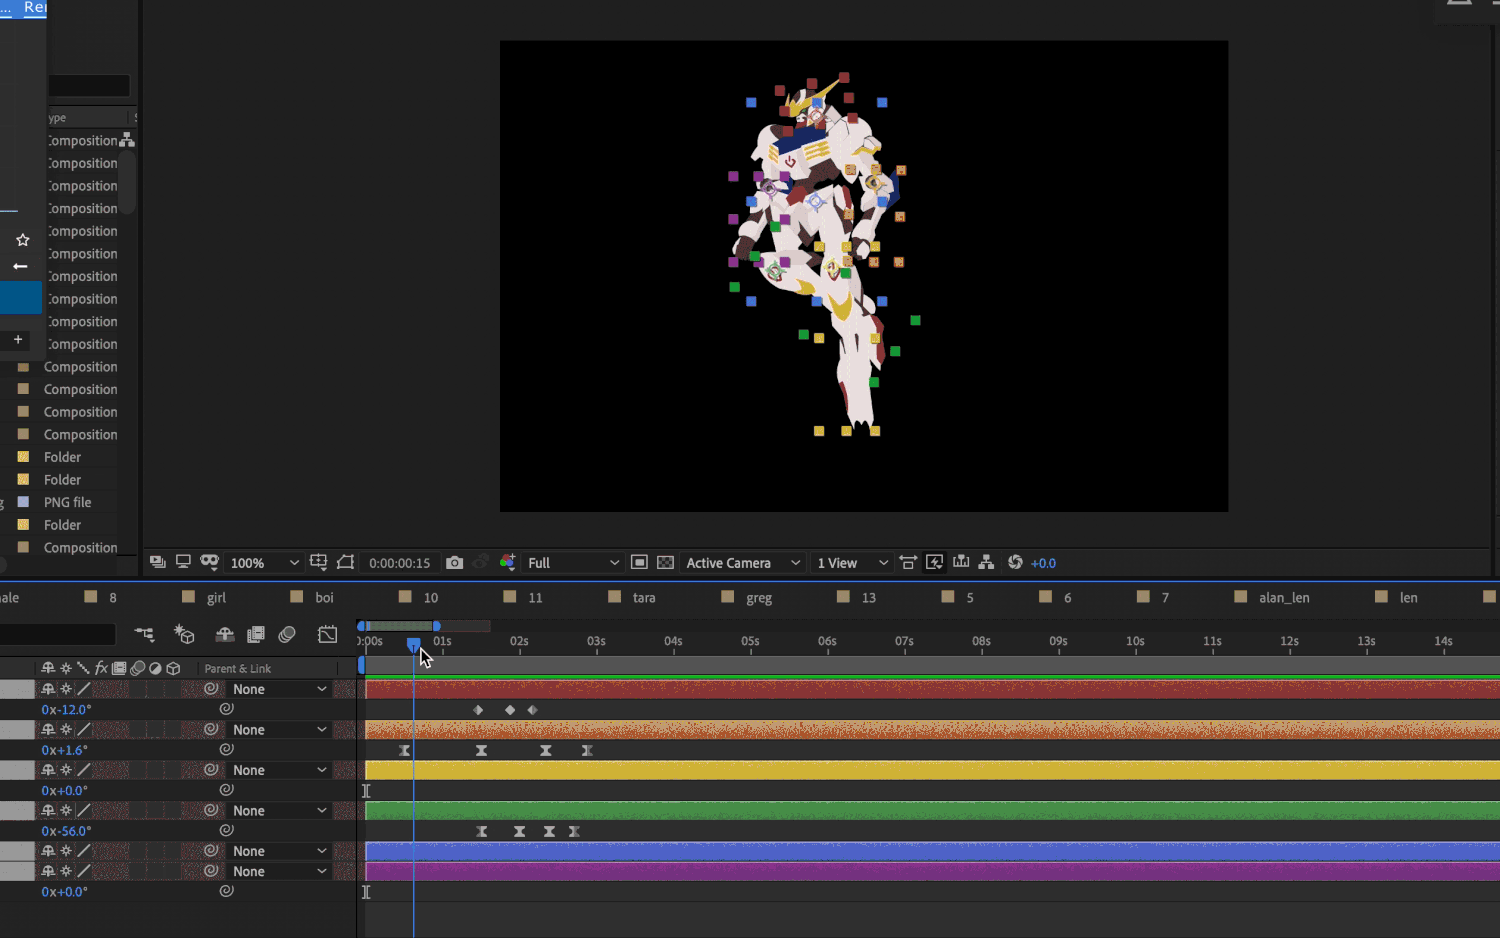
Task: Open Parent dropdown on yellow layer
Action: point(279,770)
